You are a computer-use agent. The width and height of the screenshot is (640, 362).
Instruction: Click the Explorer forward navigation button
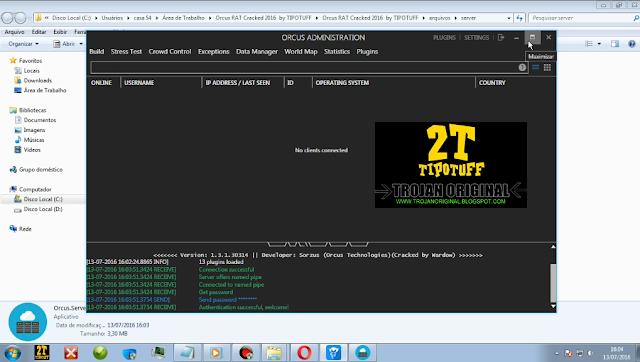pyautogui.click(x=20, y=18)
